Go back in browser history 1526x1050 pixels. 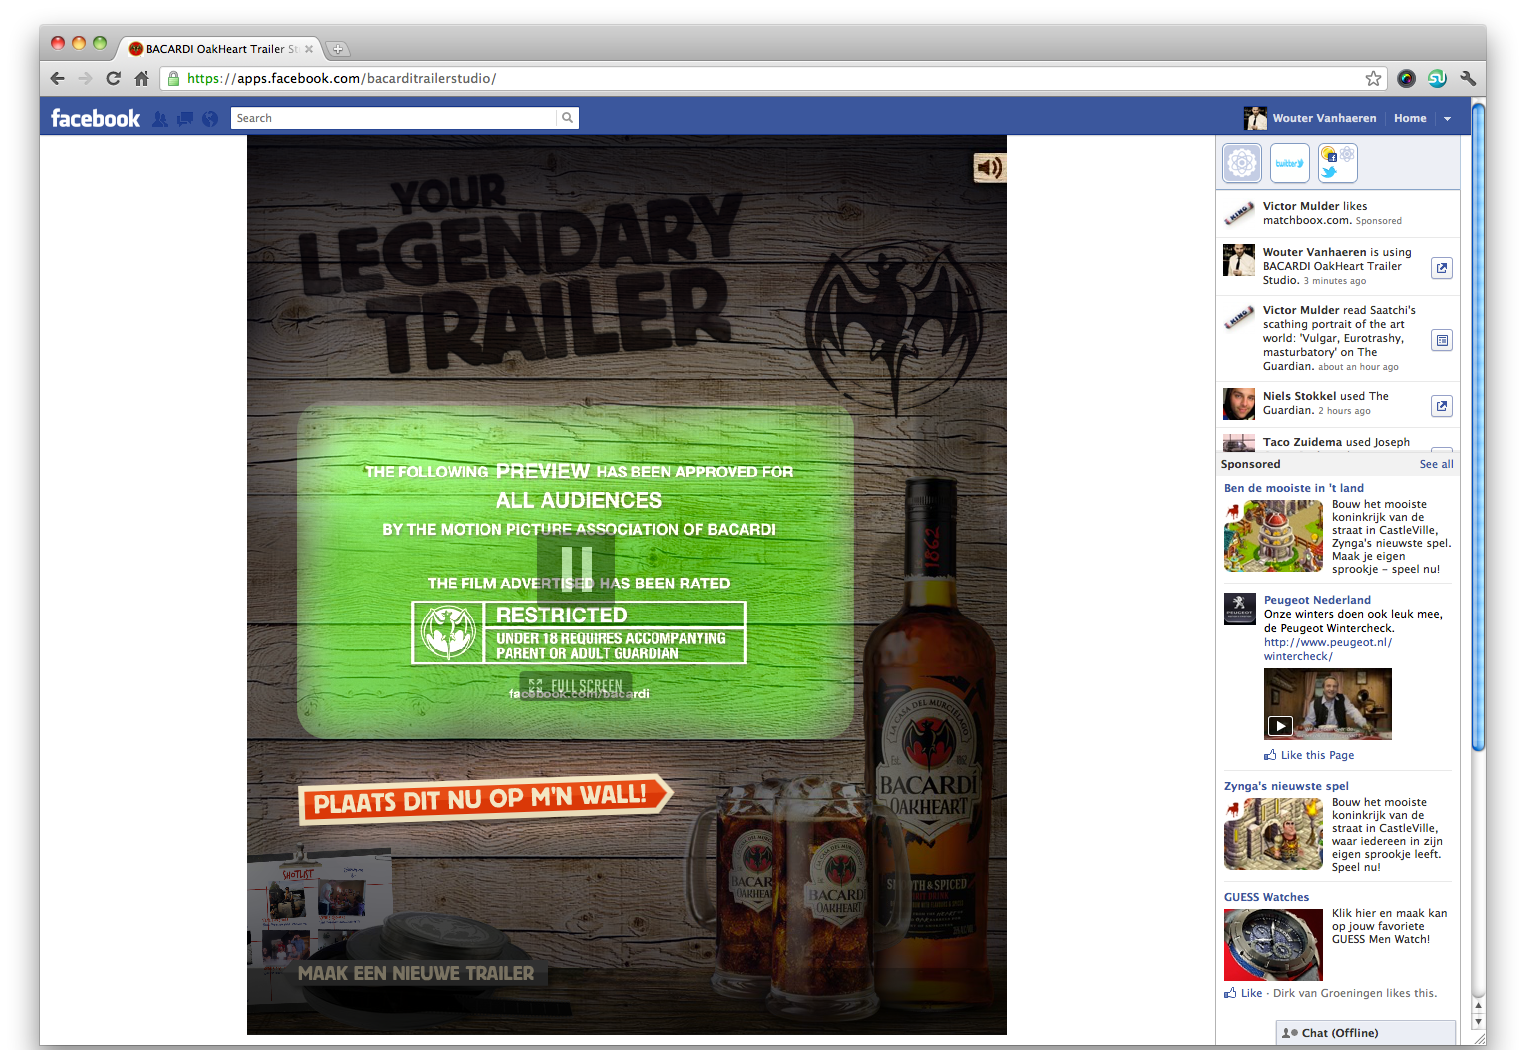(58, 78)
